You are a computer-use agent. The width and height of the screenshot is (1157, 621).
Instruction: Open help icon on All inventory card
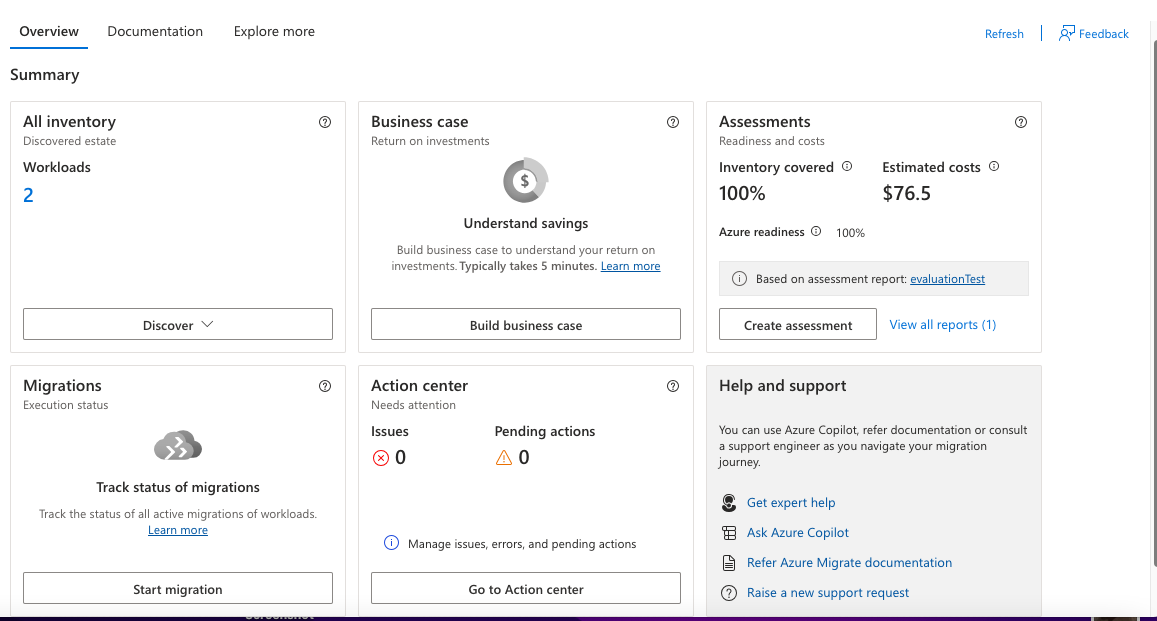[x=325, y=122]
